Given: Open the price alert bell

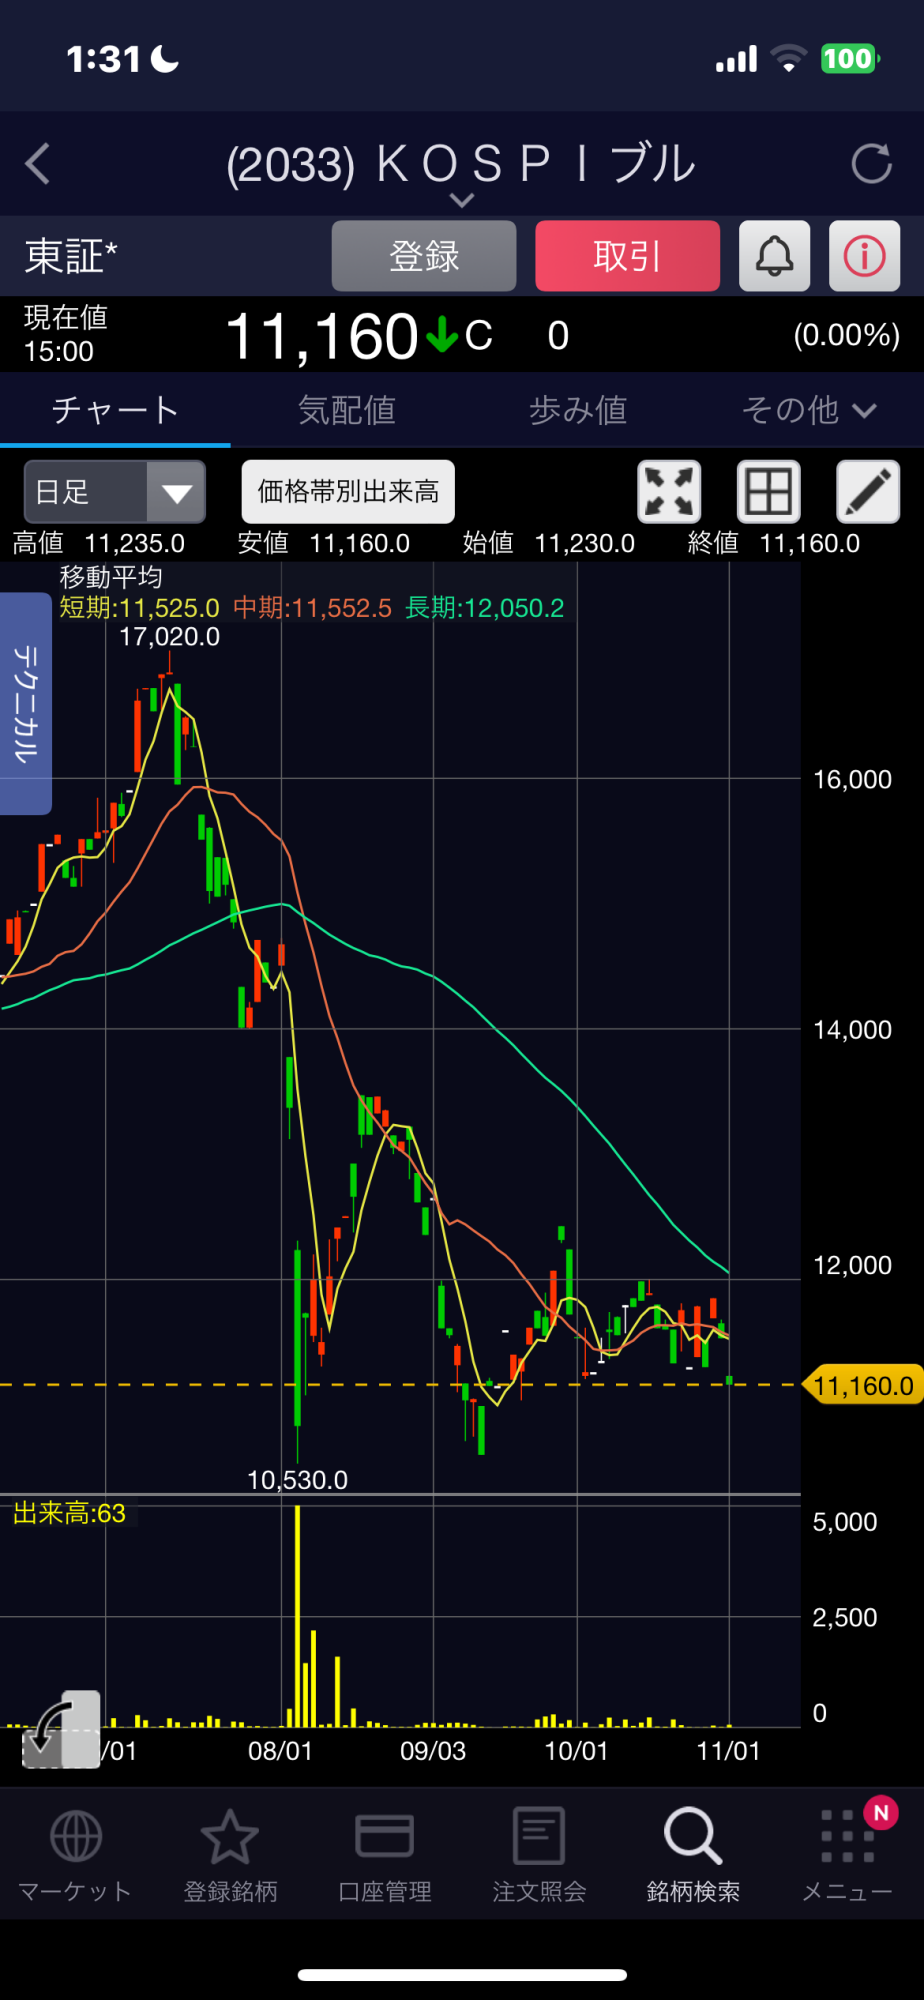Looking at the screenshot, I should pyautogui.click(x=774, y=257).
